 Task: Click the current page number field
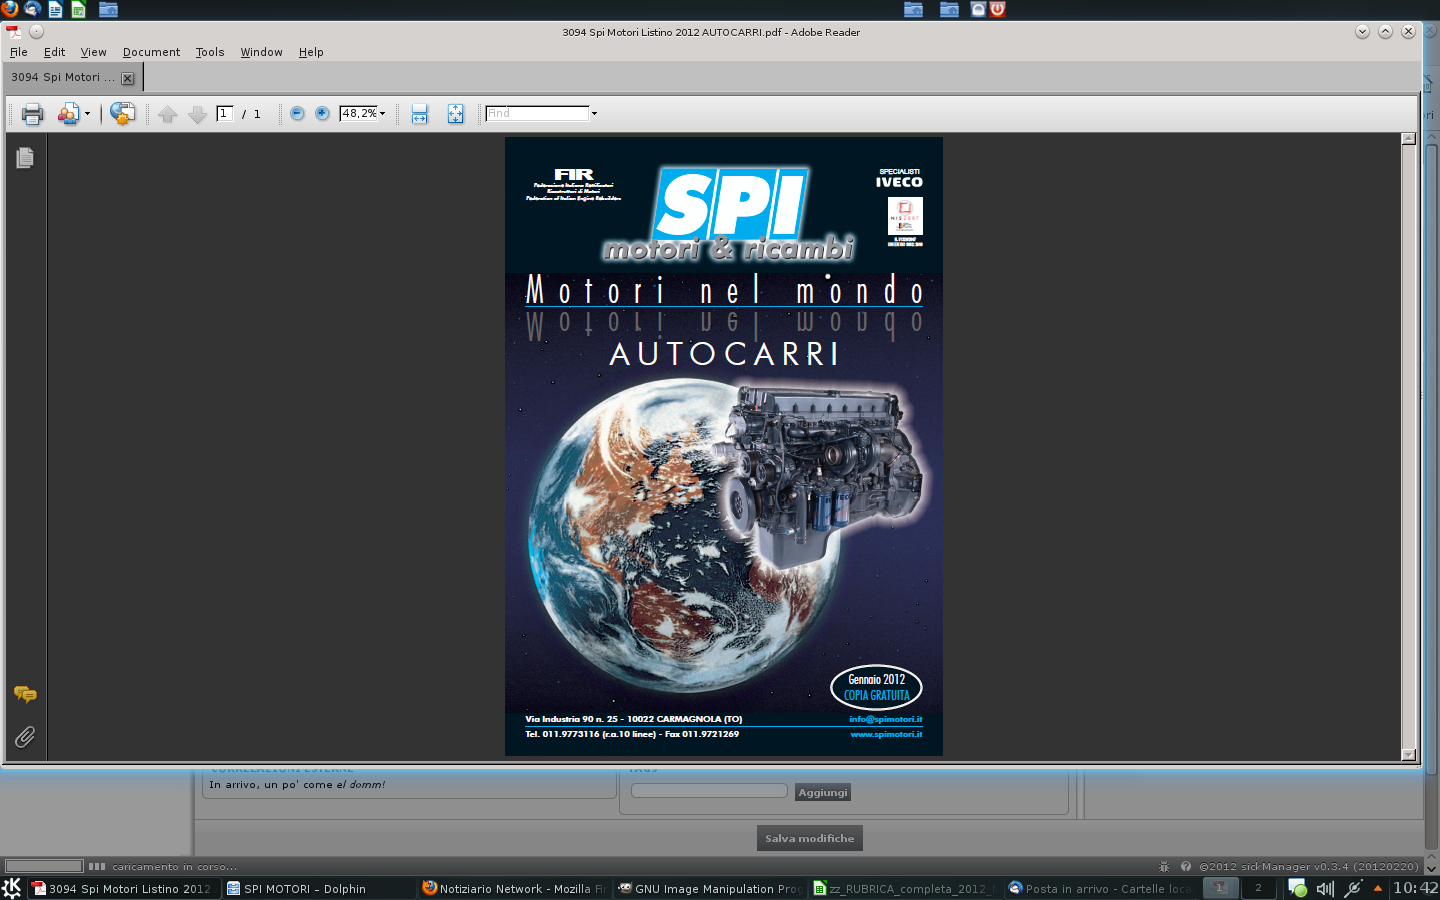[x=225, y=113]
